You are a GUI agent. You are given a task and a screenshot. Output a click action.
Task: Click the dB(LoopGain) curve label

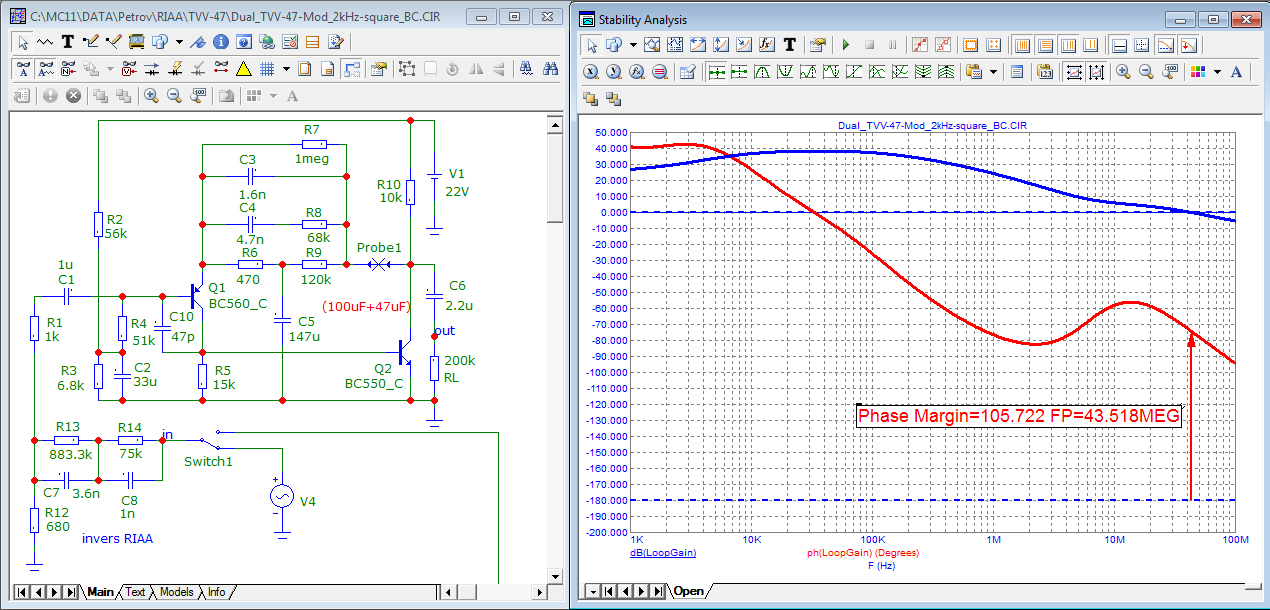coord(663,552)
